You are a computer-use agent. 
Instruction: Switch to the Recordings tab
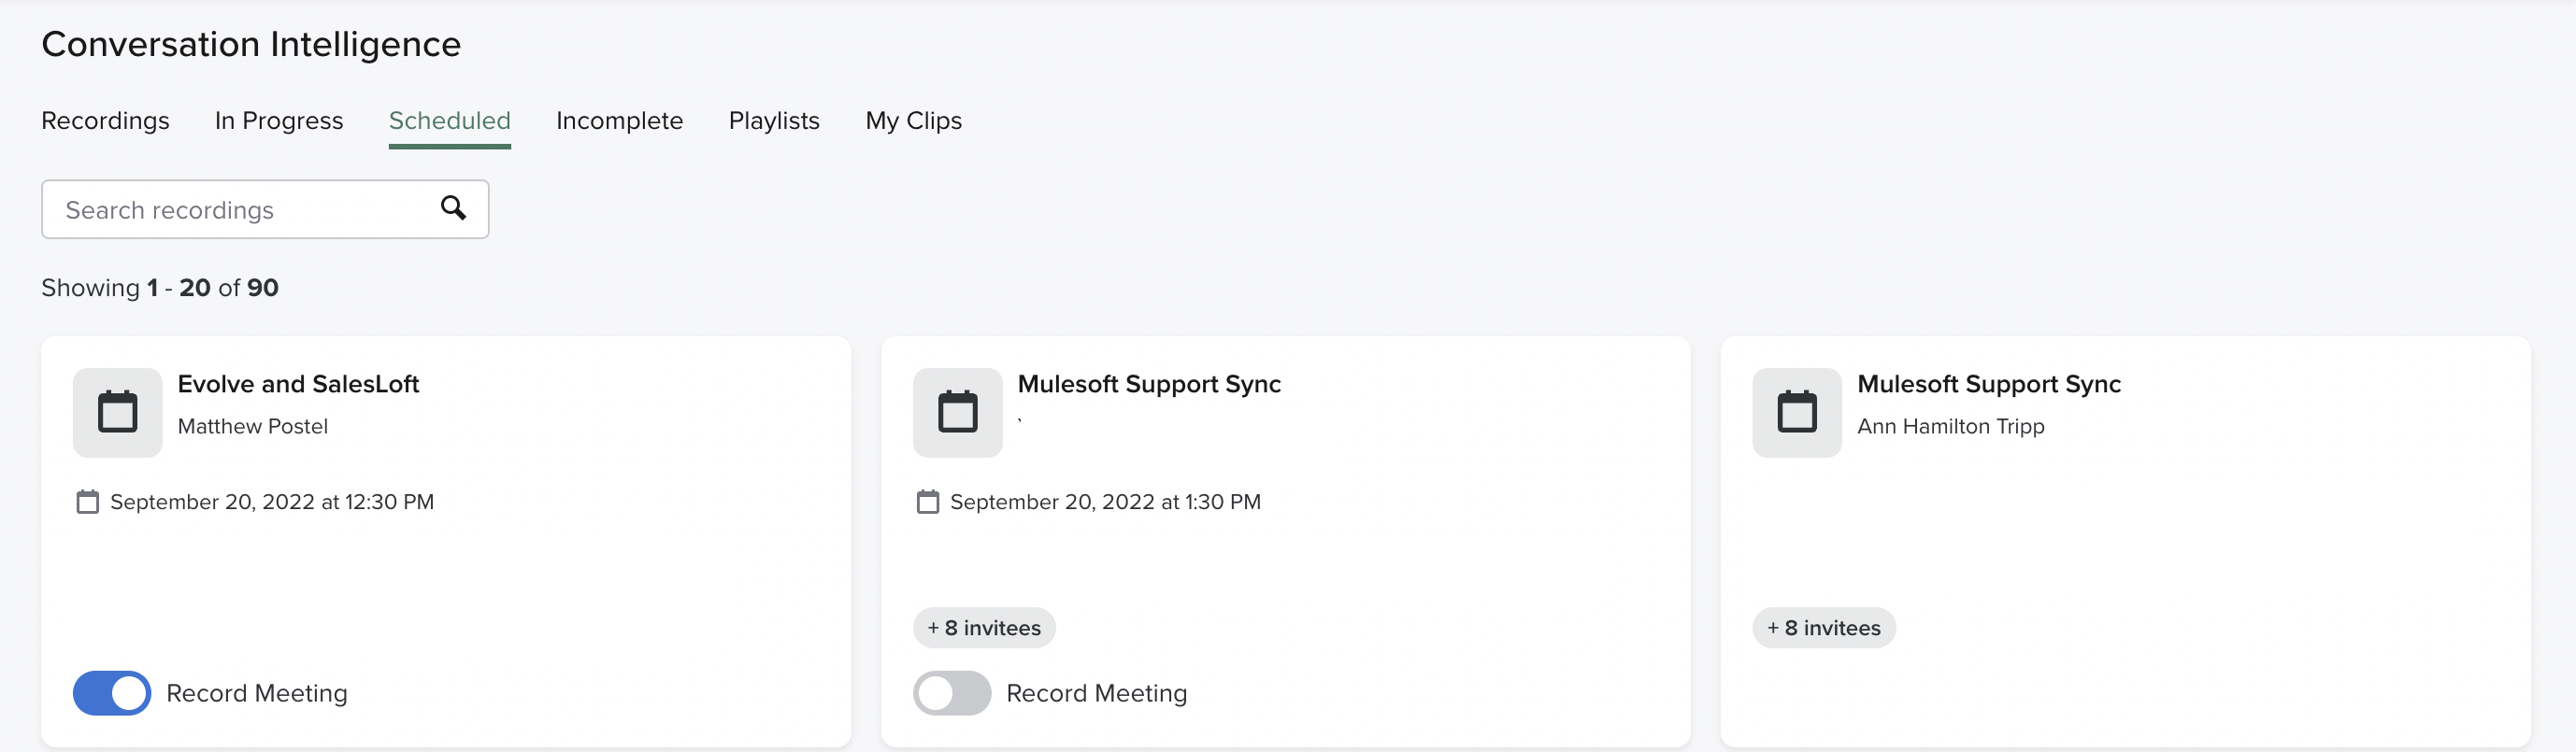[x=105, y=120]
